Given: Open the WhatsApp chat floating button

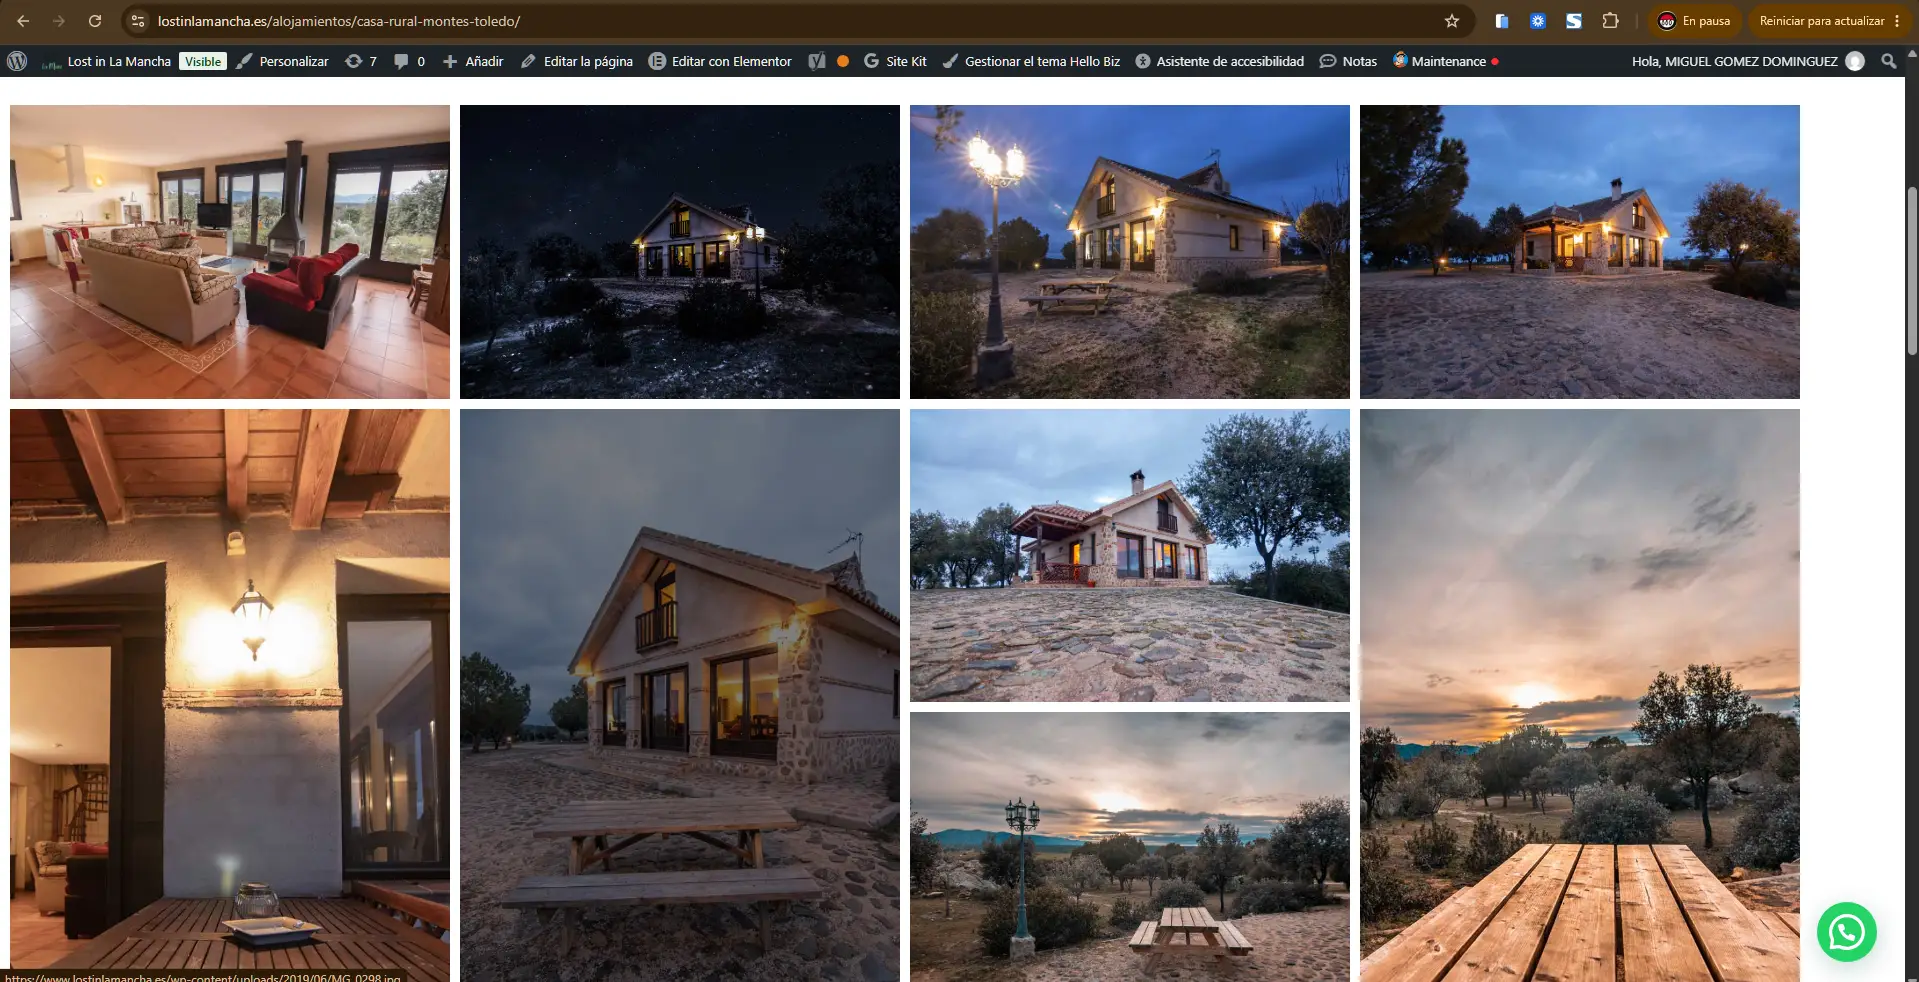Looking at the screenshot, I should click(x=1846, y=932).
